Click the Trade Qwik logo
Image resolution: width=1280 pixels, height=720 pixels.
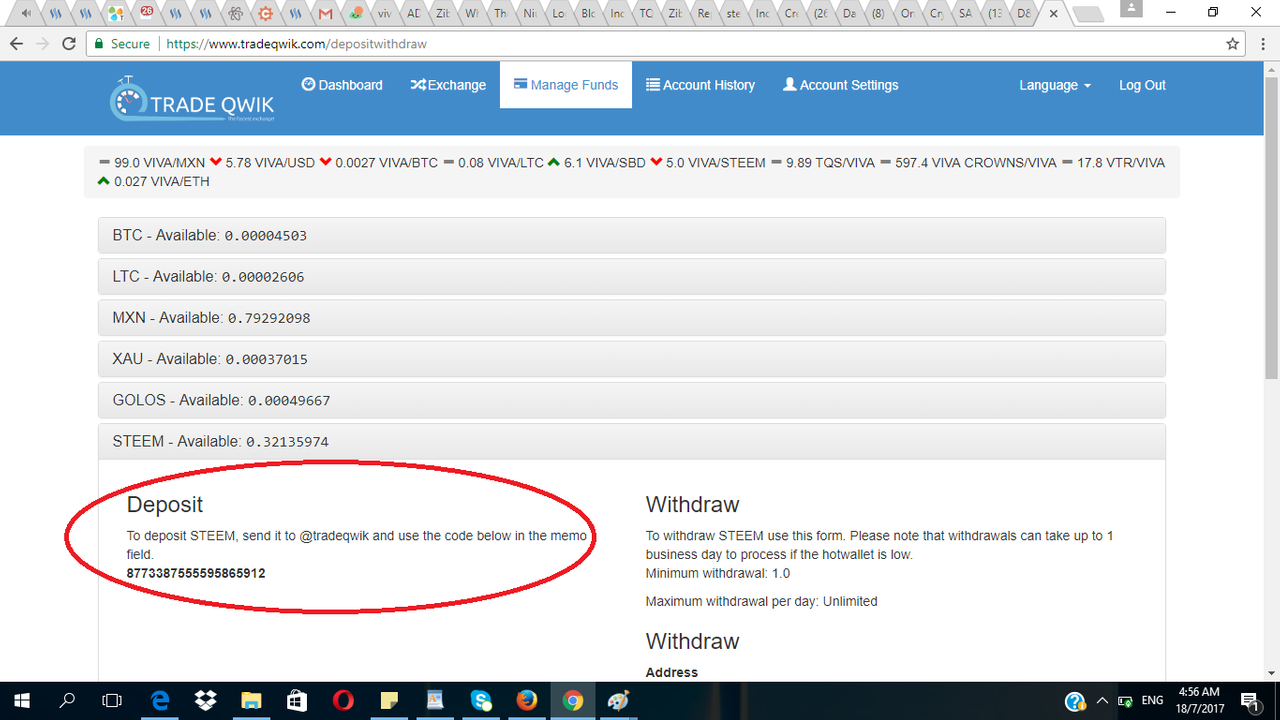tap(192, 99)
